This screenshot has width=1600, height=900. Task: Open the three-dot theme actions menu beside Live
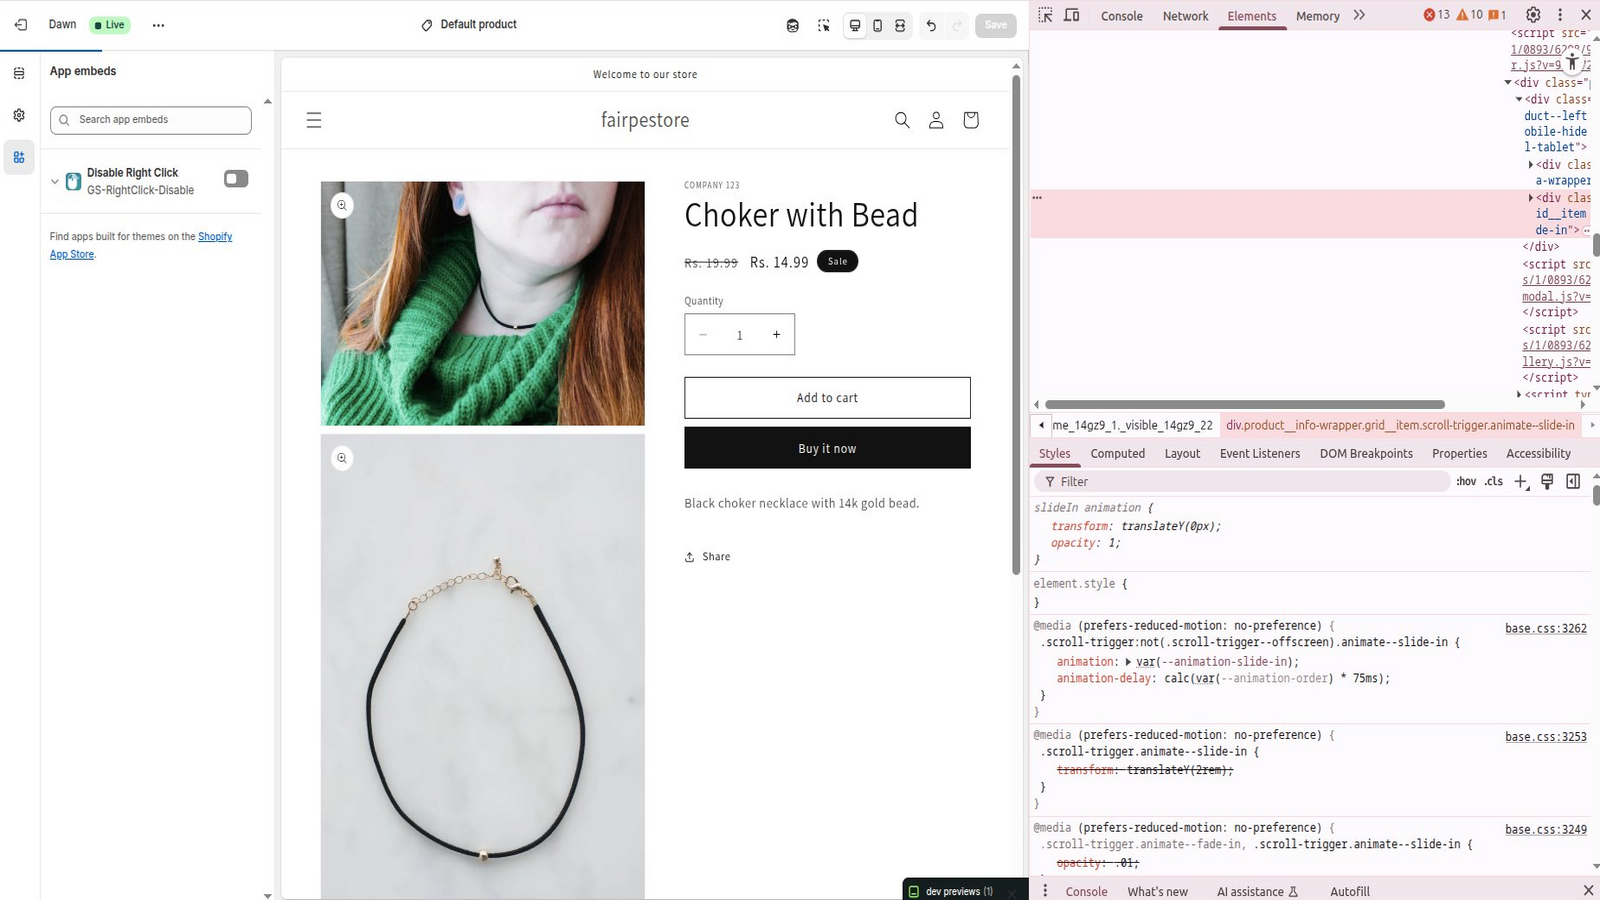(x=158, y=25)
